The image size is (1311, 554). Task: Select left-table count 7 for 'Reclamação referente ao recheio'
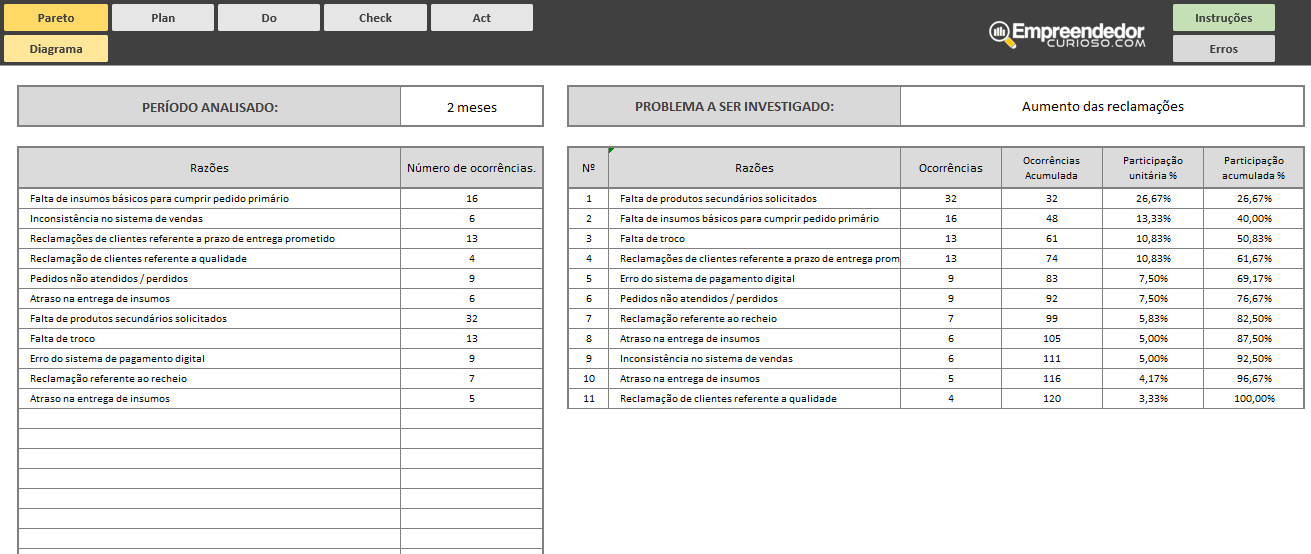tap(472, 378)
